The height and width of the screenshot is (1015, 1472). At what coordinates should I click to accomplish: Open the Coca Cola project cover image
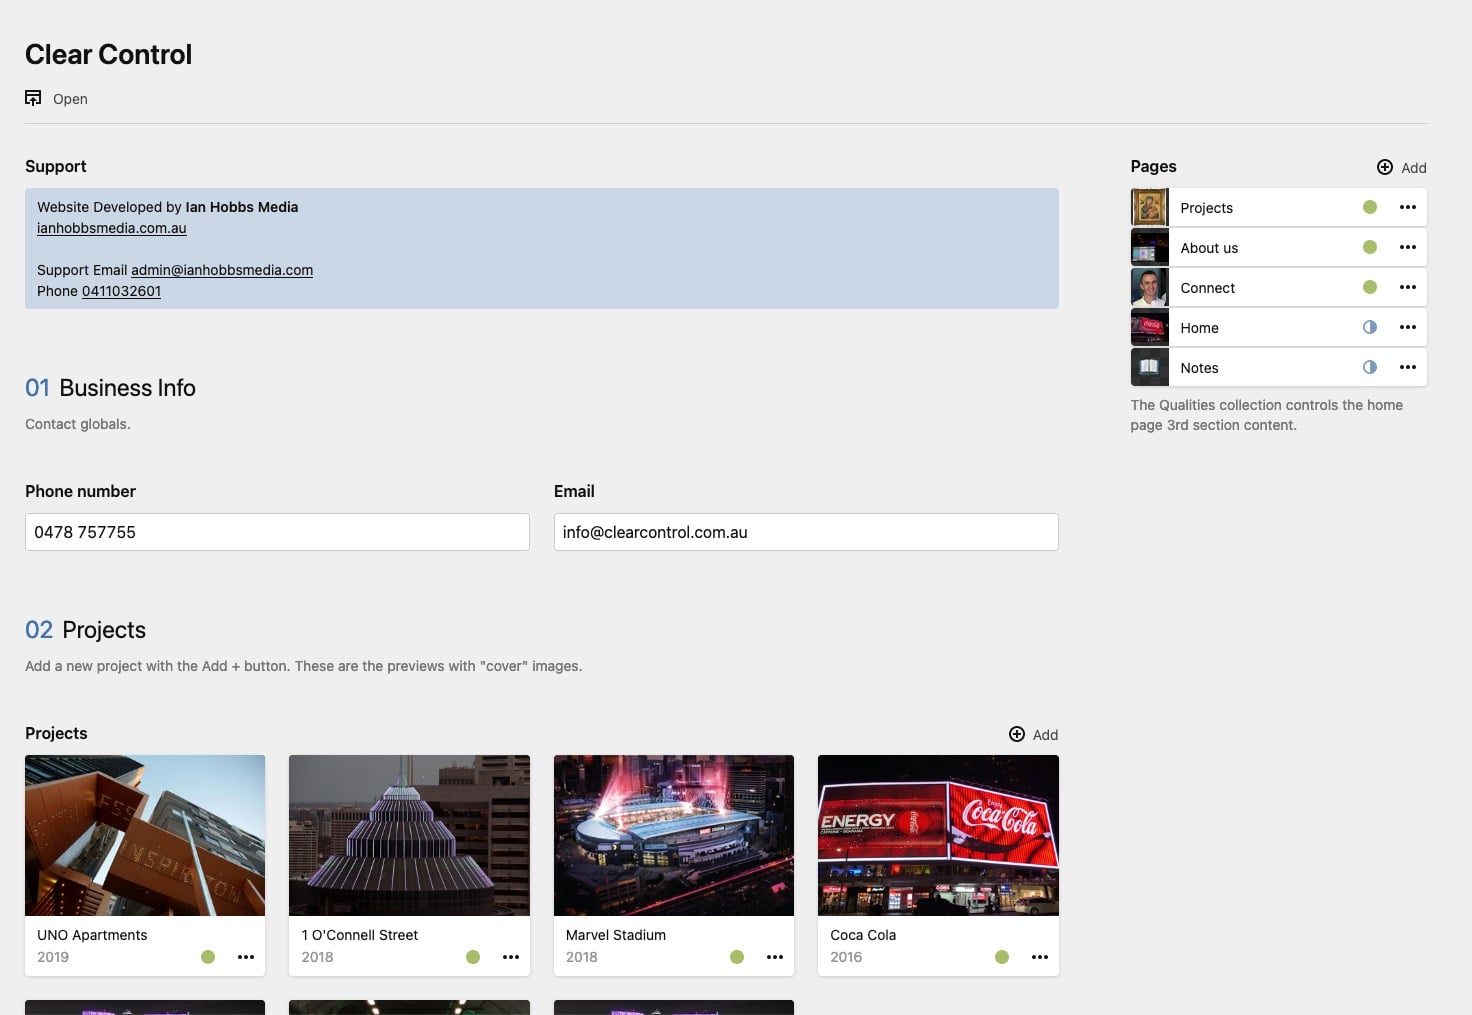point(938,835)
